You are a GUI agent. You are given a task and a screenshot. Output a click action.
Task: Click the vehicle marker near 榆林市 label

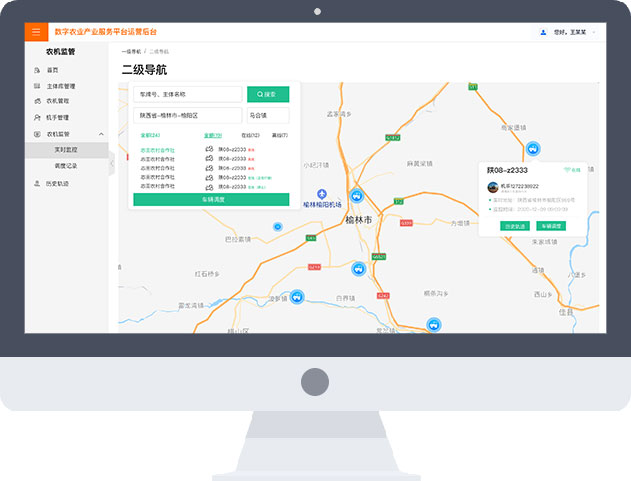pyautogui.click(x=357, y=196)
